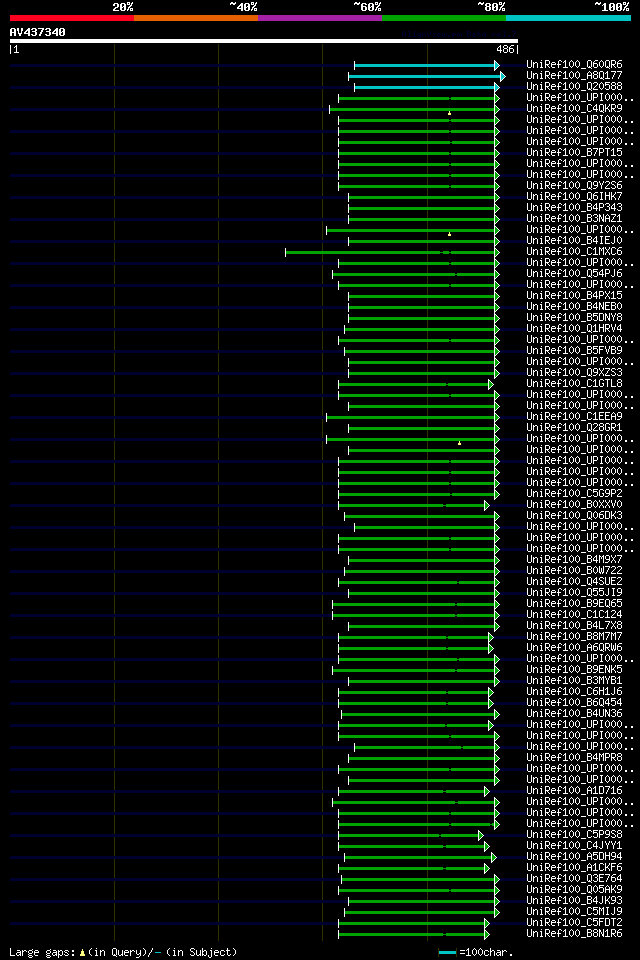This screenshot has height=960, width=640.
Task: Select hit UniRef100_C5G9P2
Action: coord(574,493)
